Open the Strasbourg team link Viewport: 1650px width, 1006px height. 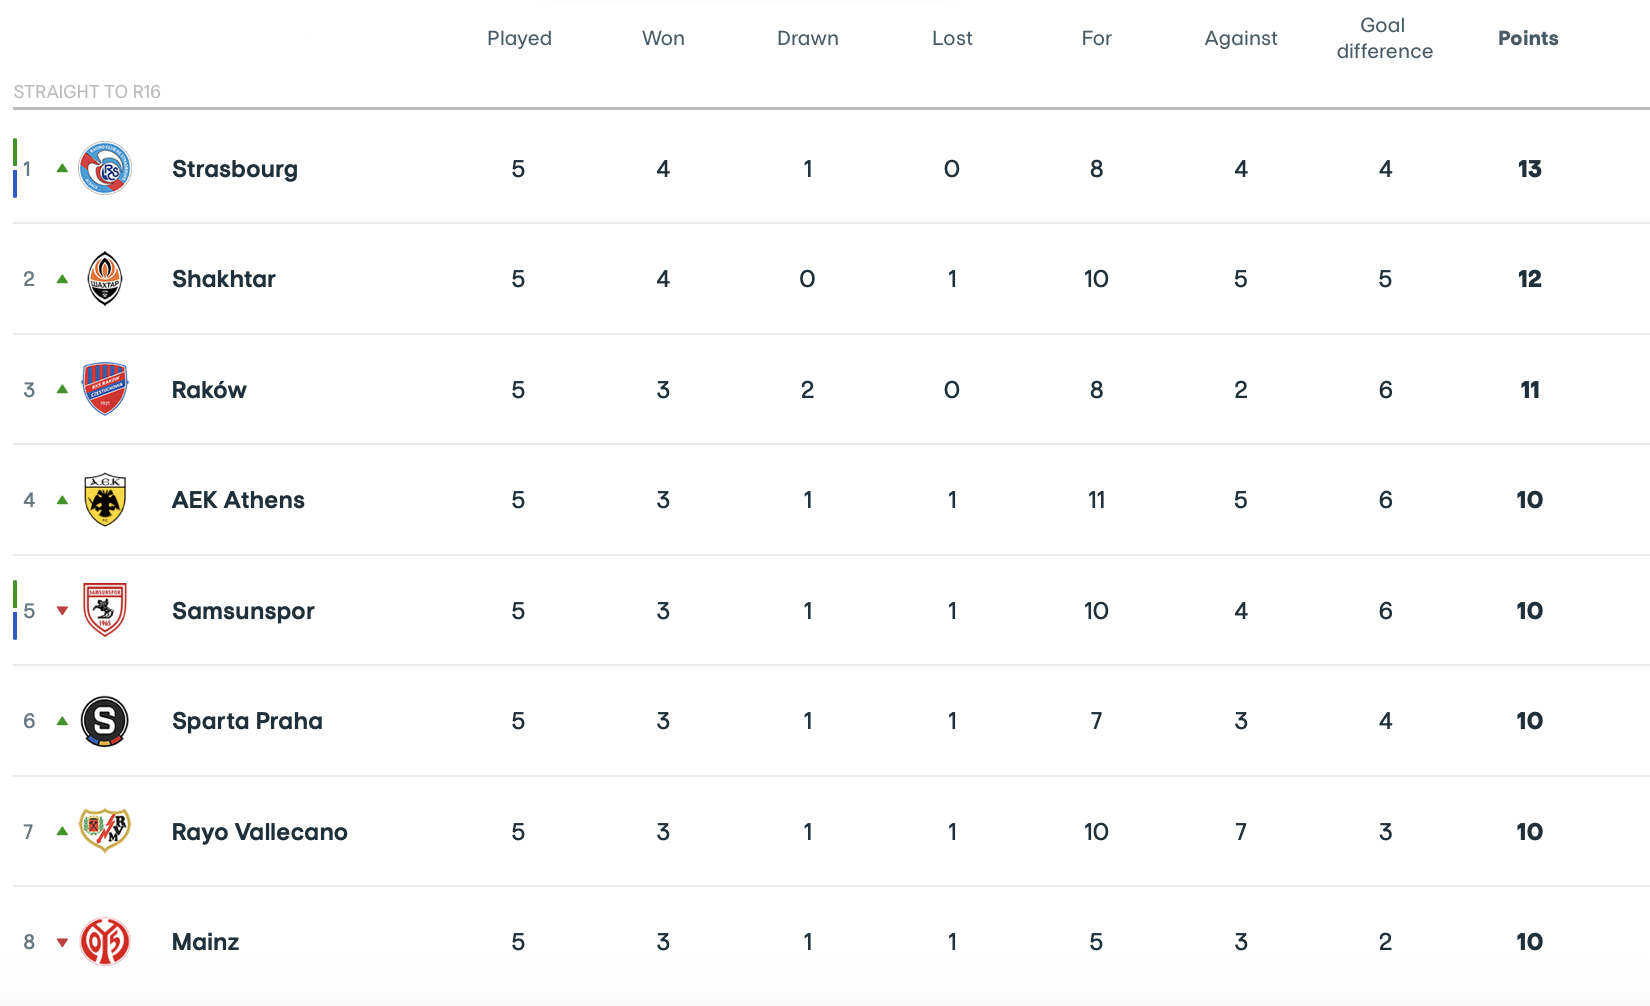[x=235, y=169]
